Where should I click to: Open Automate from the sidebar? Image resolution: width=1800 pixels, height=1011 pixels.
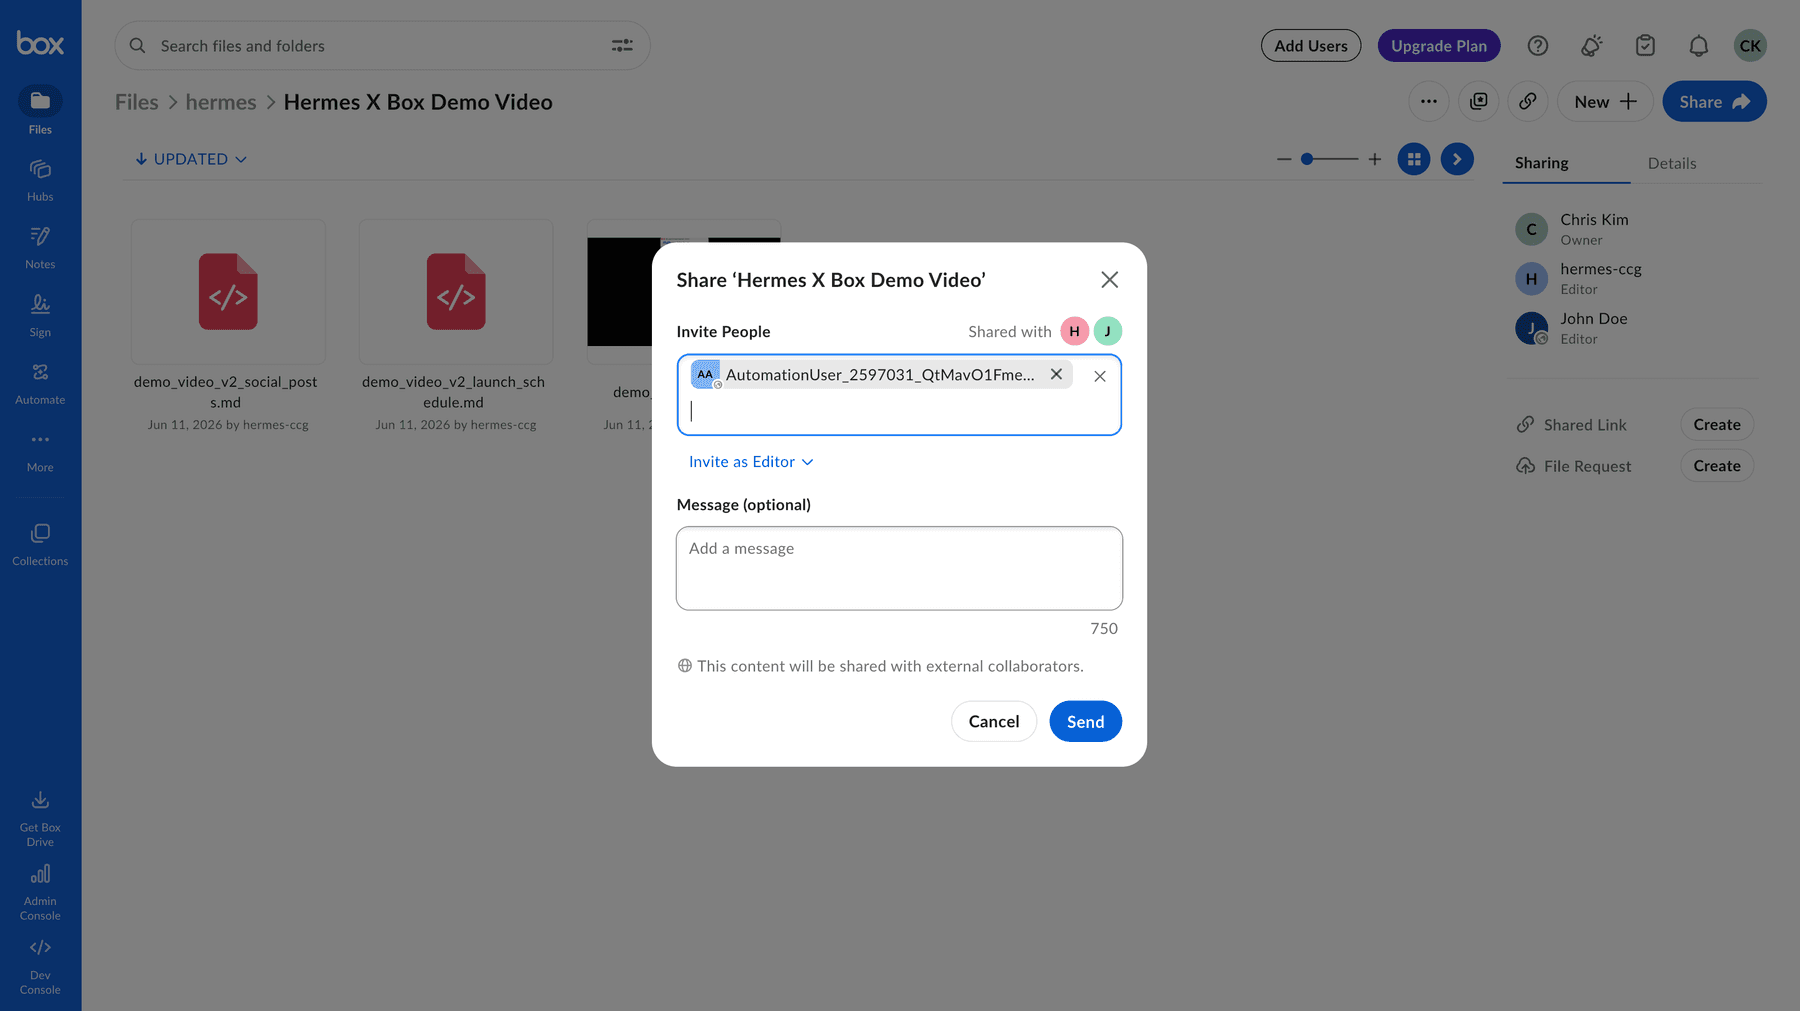(x=40, y=383)
